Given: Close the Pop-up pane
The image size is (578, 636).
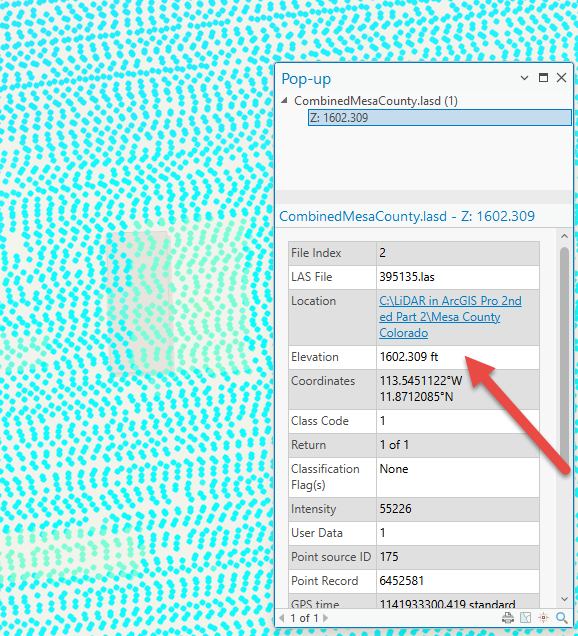Looking at the screenshot, I should (x=561, y=77).
